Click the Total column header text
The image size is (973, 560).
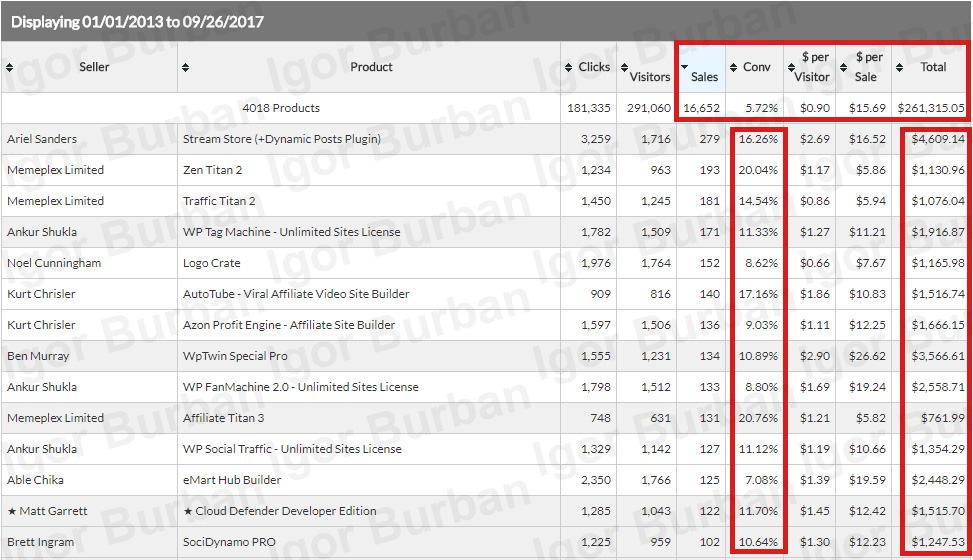tap(933, 67)
